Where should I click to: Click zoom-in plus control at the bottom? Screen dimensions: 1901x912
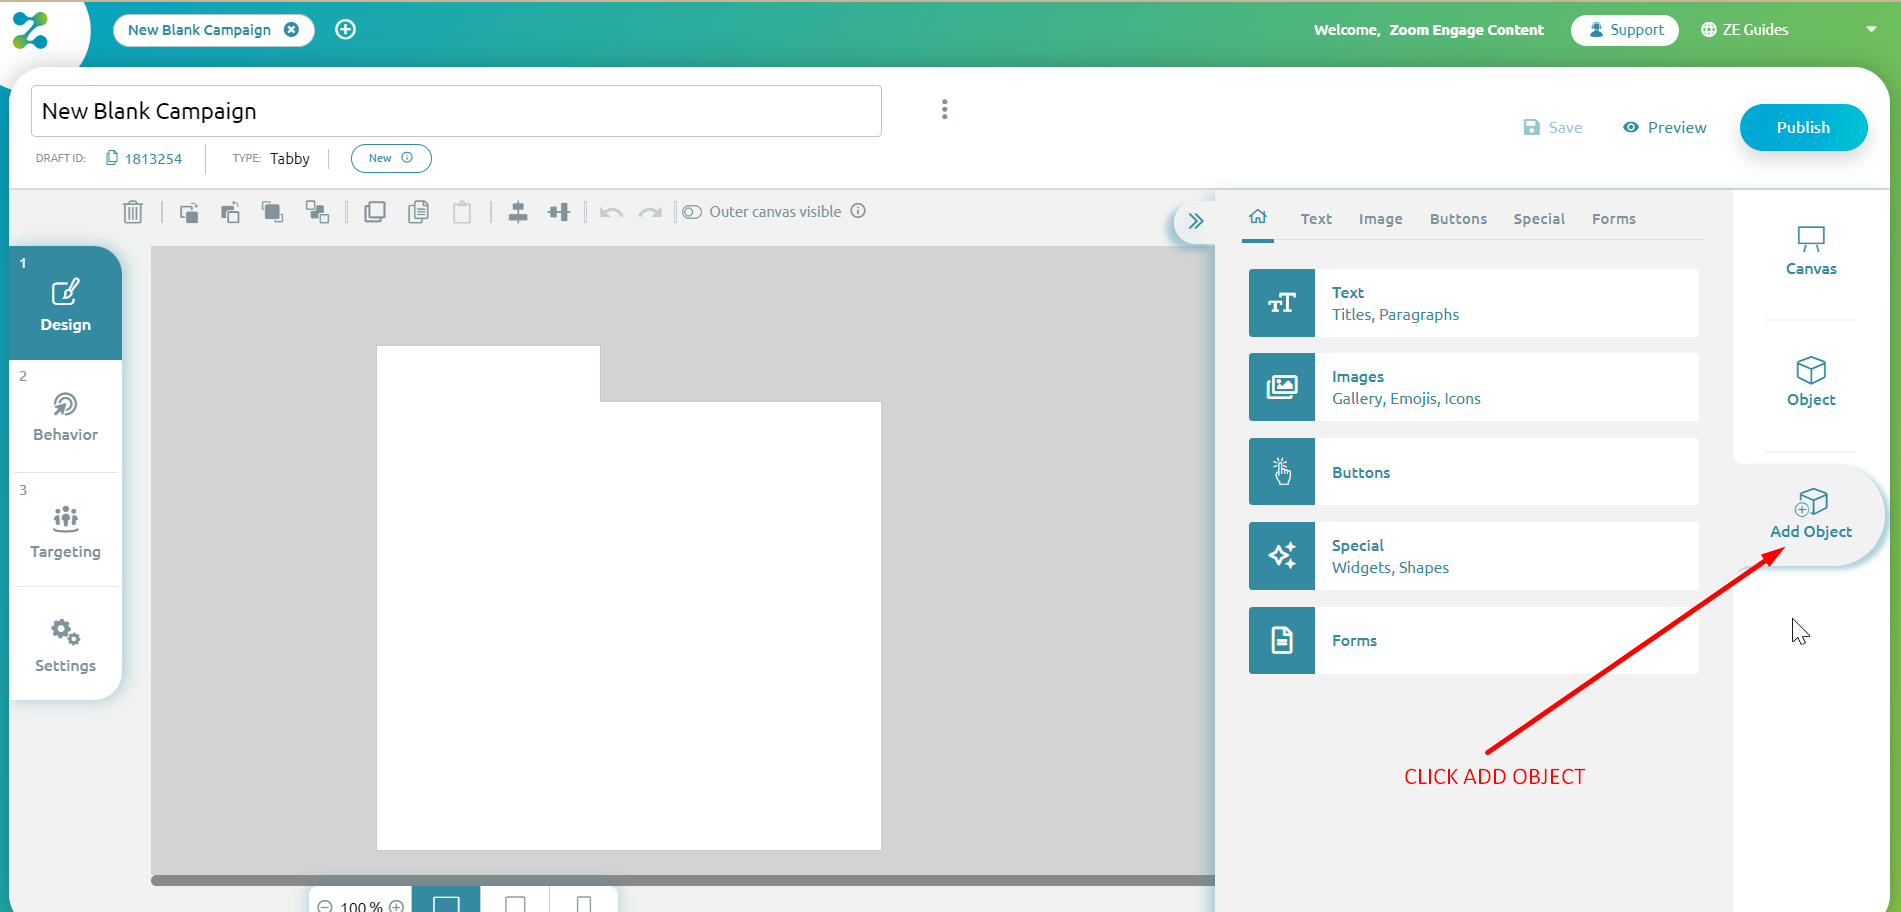(x=395, y=905)
